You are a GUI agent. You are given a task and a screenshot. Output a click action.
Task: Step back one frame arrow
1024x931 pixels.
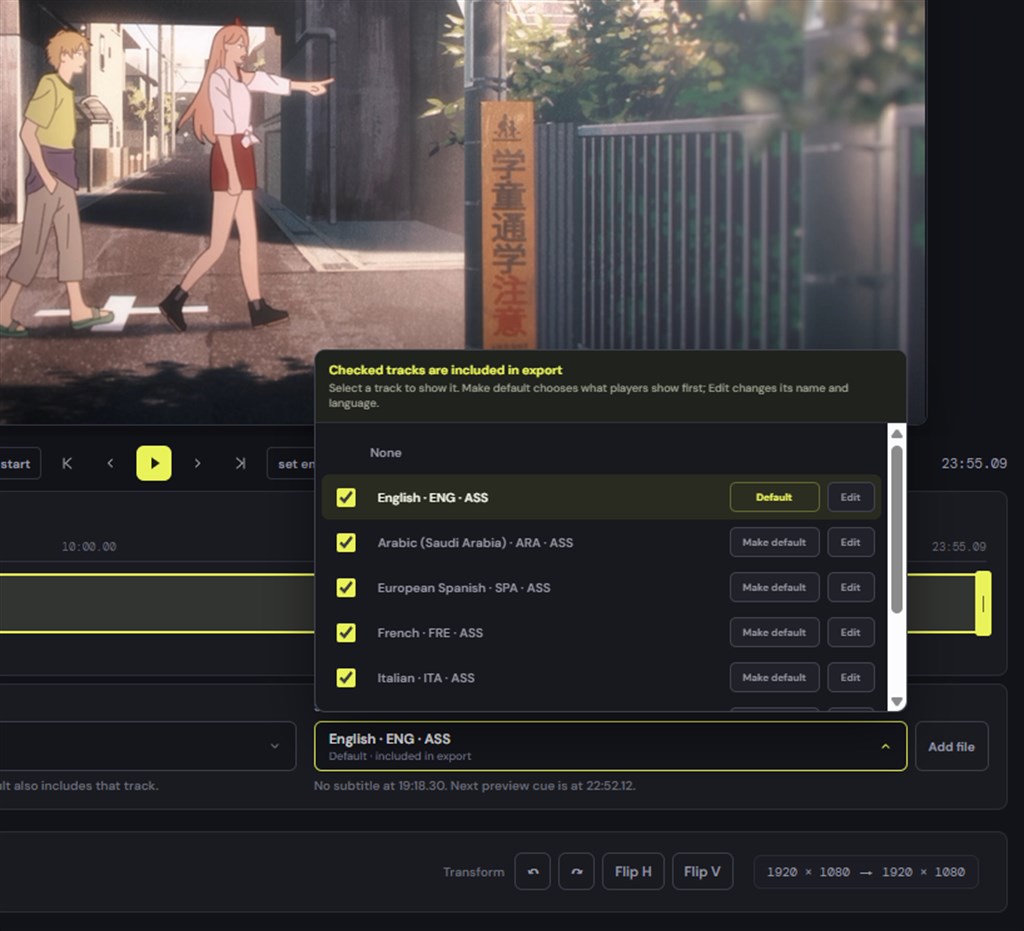(x=110, y=463)
